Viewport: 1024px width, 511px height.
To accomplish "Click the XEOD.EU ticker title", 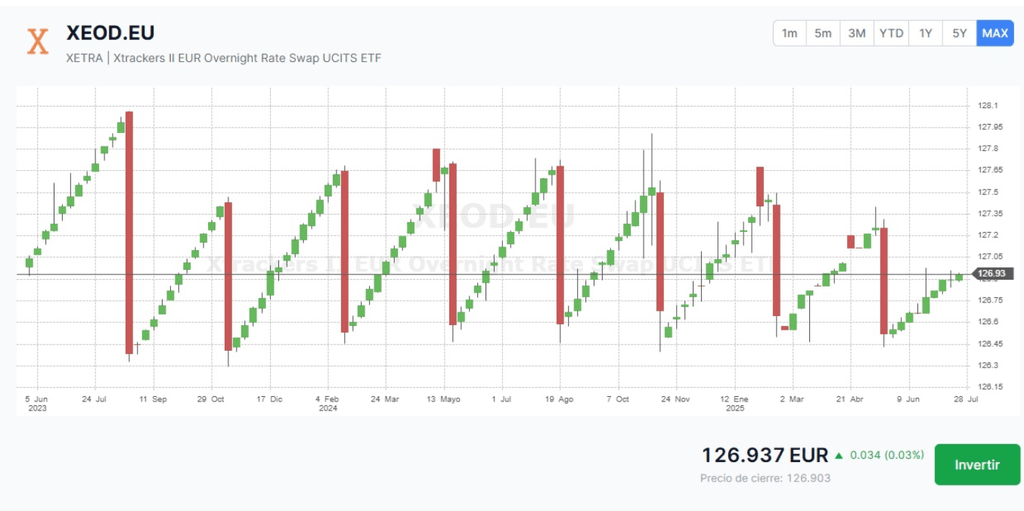I will tap(110, 33).
